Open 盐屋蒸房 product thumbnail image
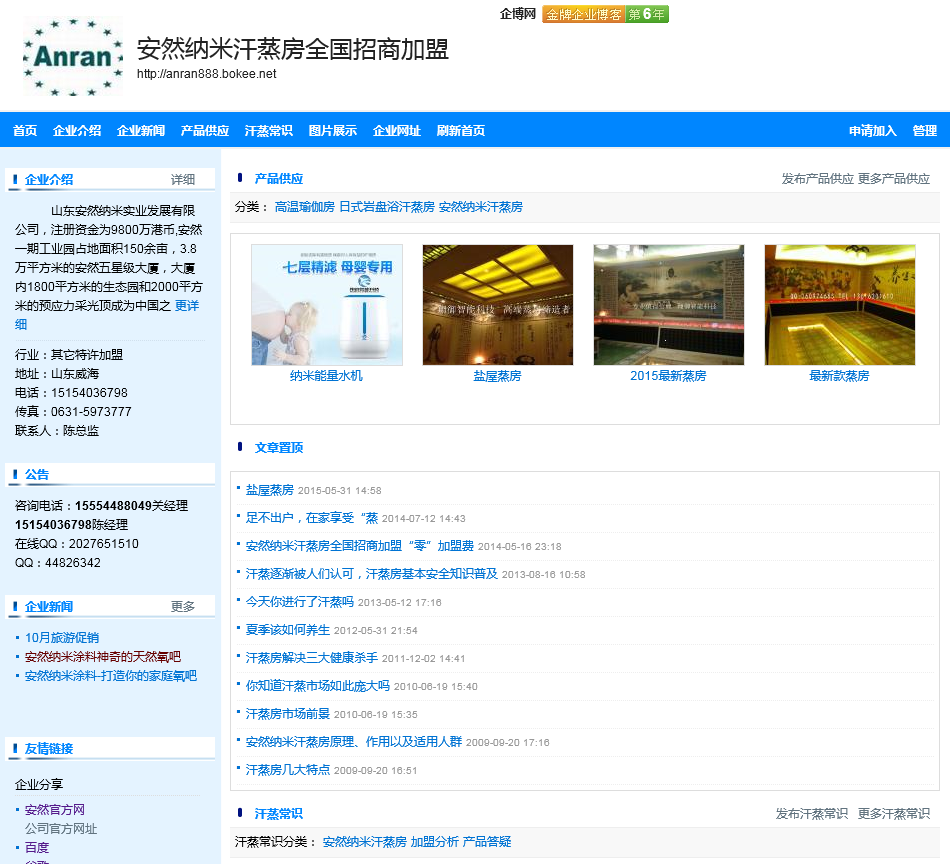 click(497, 305)
